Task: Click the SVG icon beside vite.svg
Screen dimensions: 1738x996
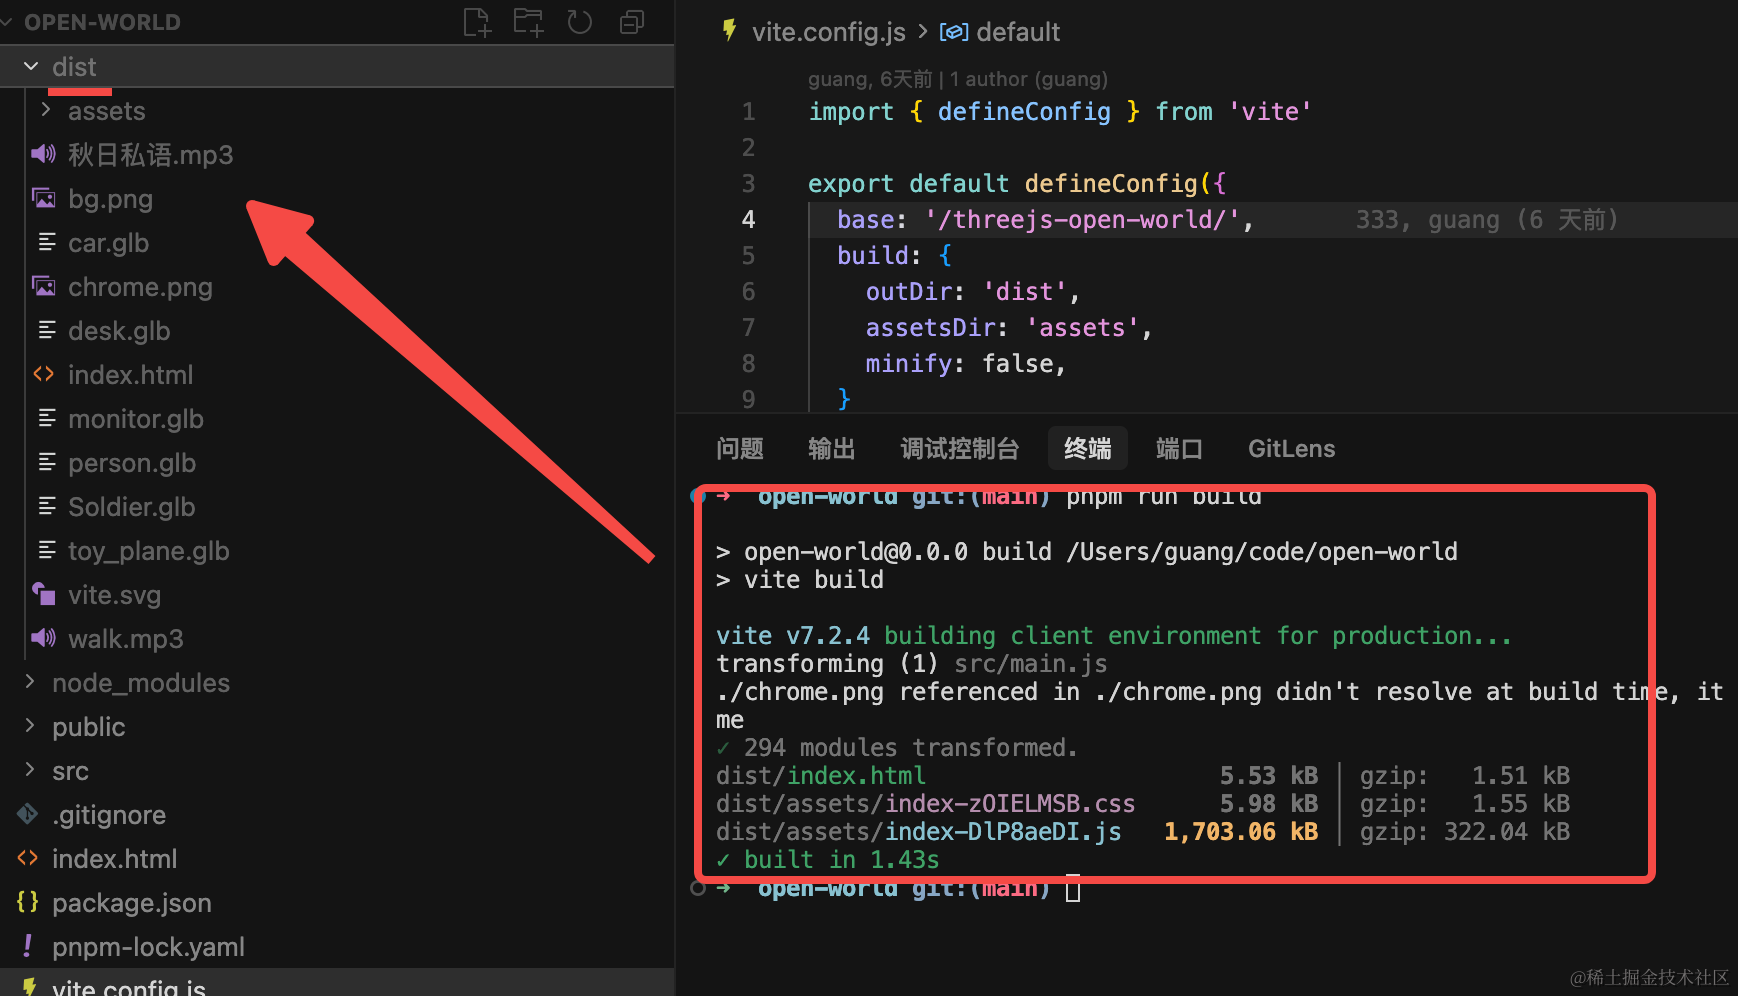Action: pyautogui.click(x=44, y=594)
